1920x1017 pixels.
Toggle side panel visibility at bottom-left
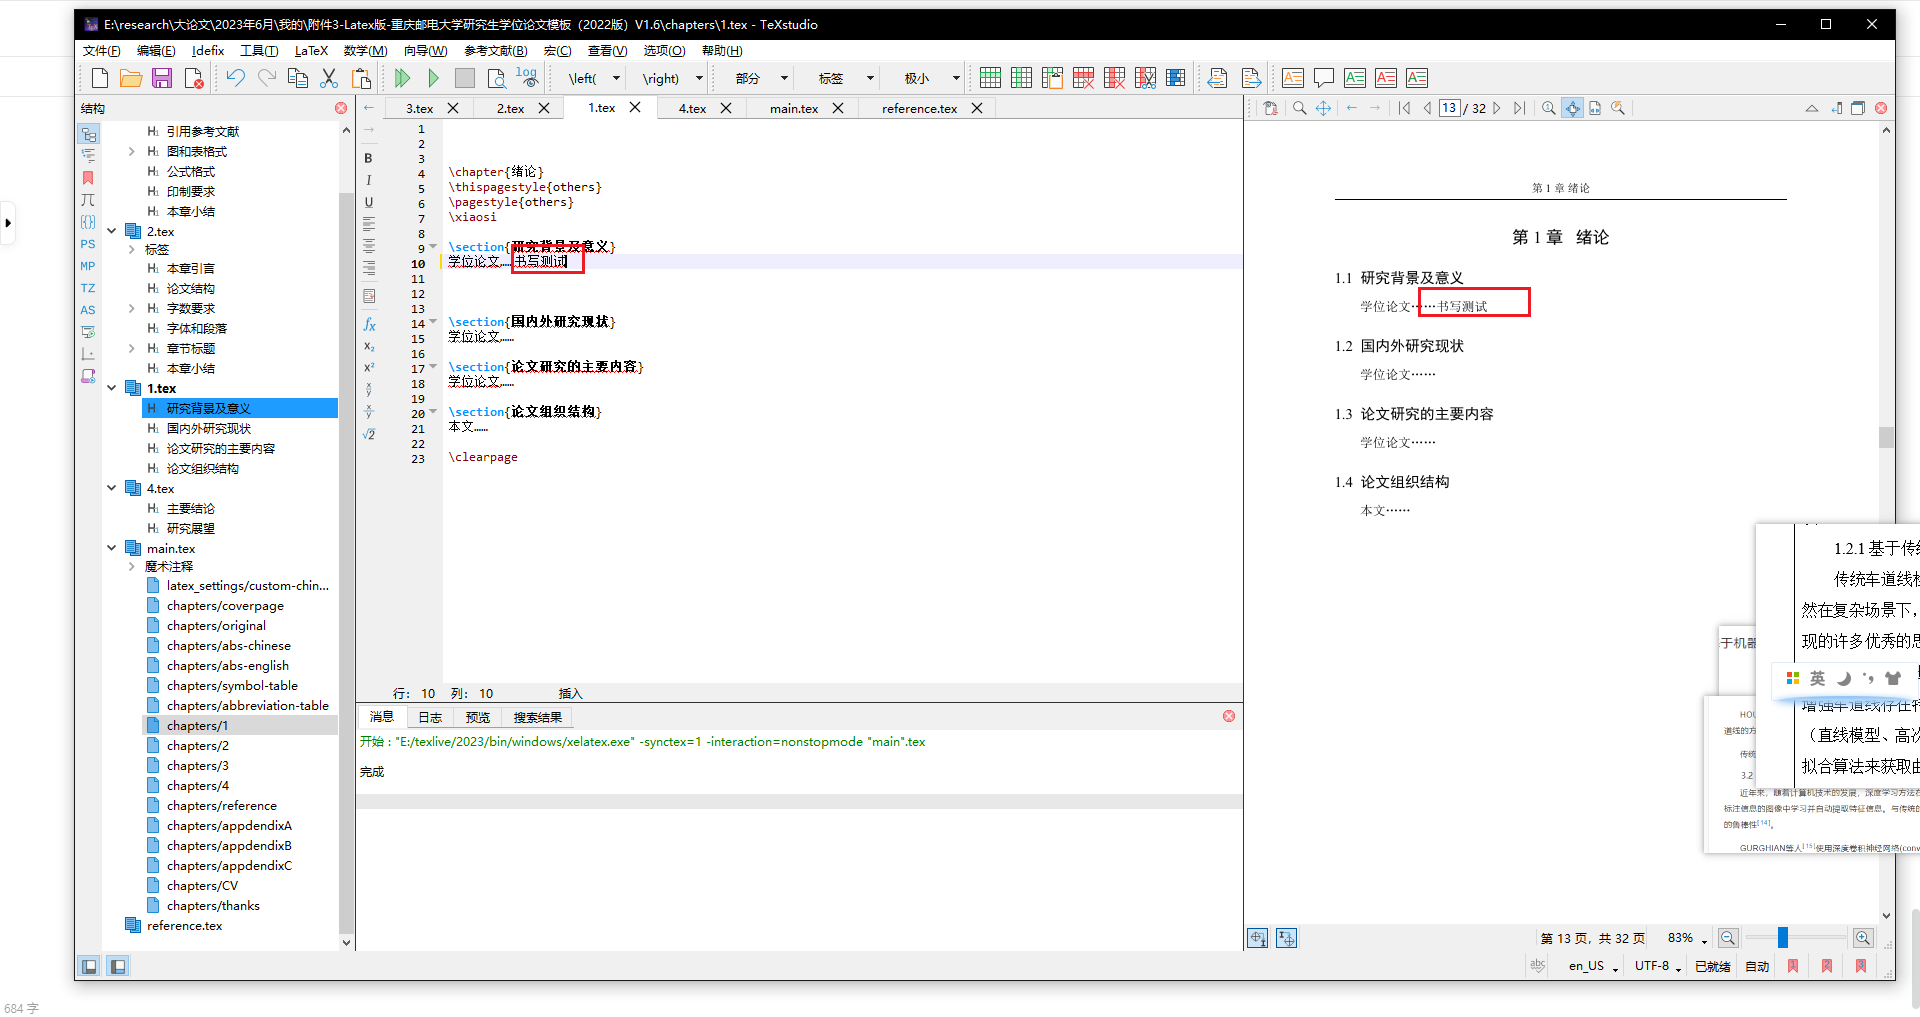coord(89,966)
